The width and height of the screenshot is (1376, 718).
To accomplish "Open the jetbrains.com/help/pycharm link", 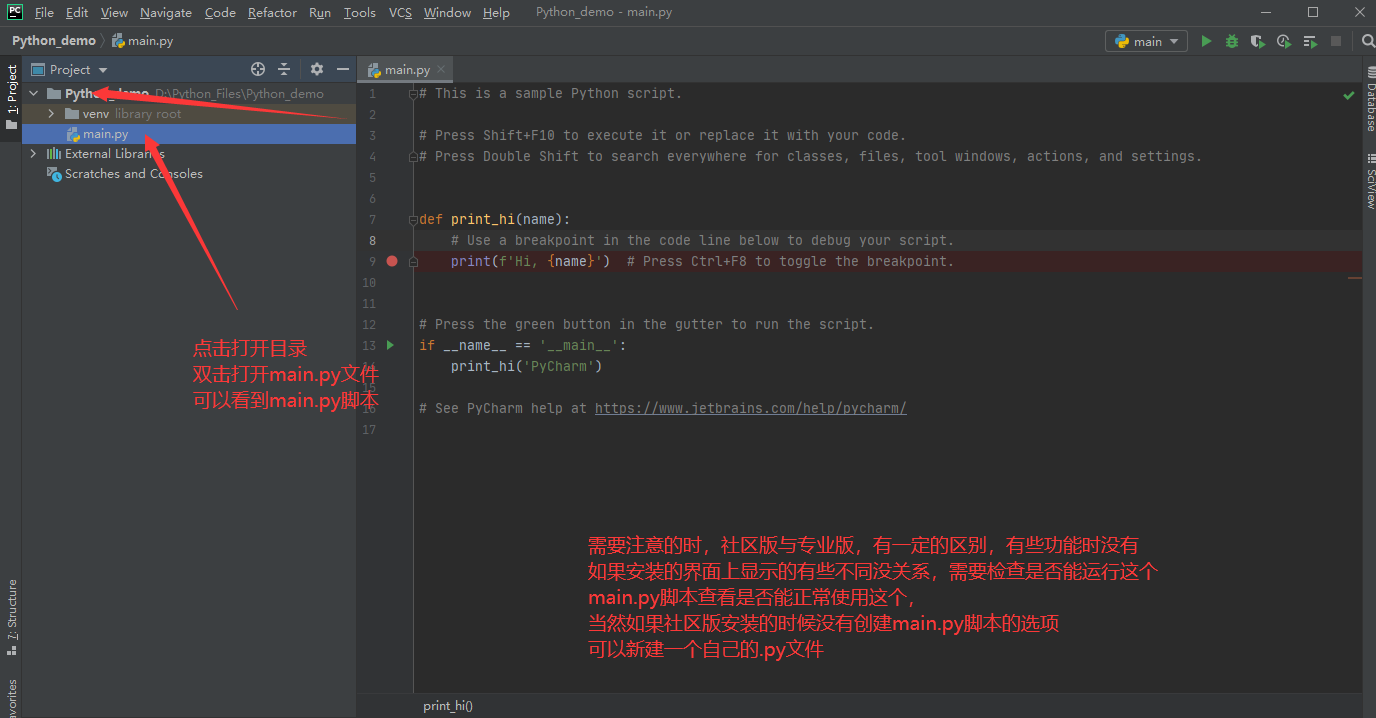I will tap(751, 408).
